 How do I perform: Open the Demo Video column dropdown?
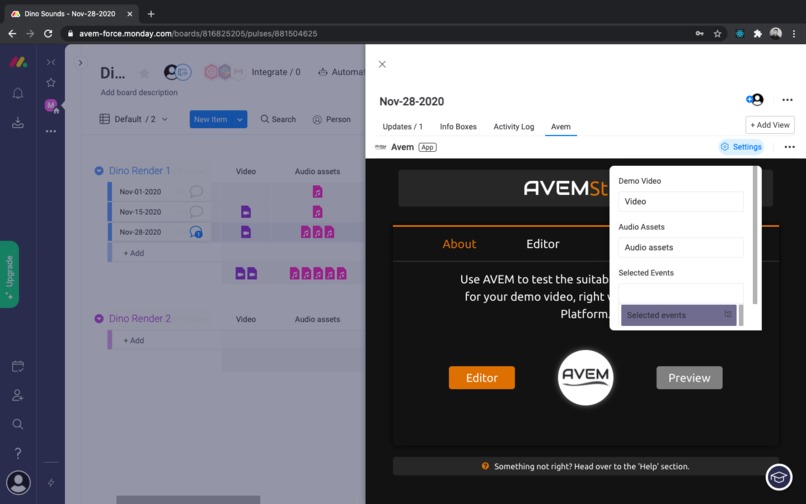pos(681,202)
